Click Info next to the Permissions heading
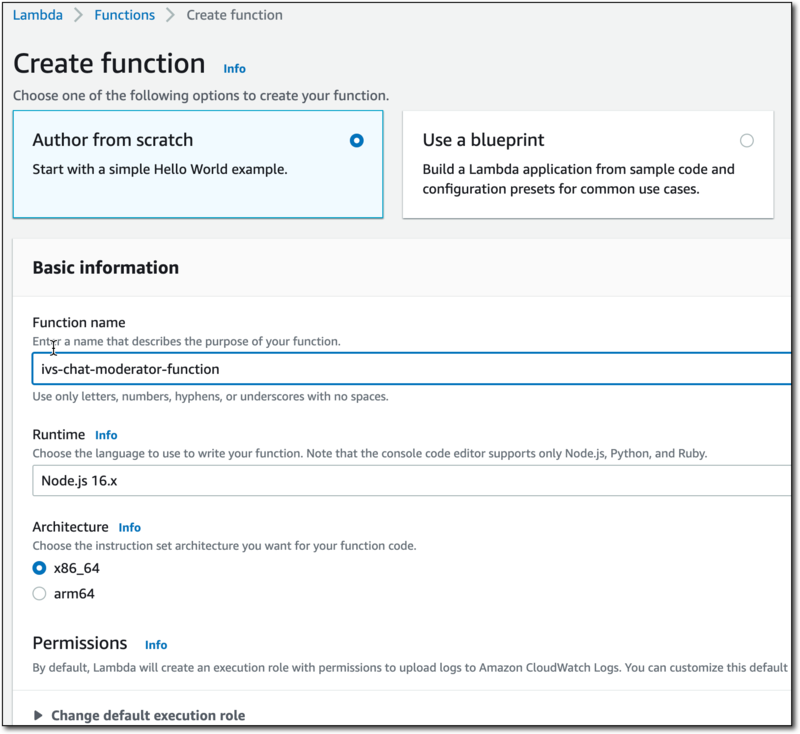This screenshot has width=800, height=734. coord(155,644)
